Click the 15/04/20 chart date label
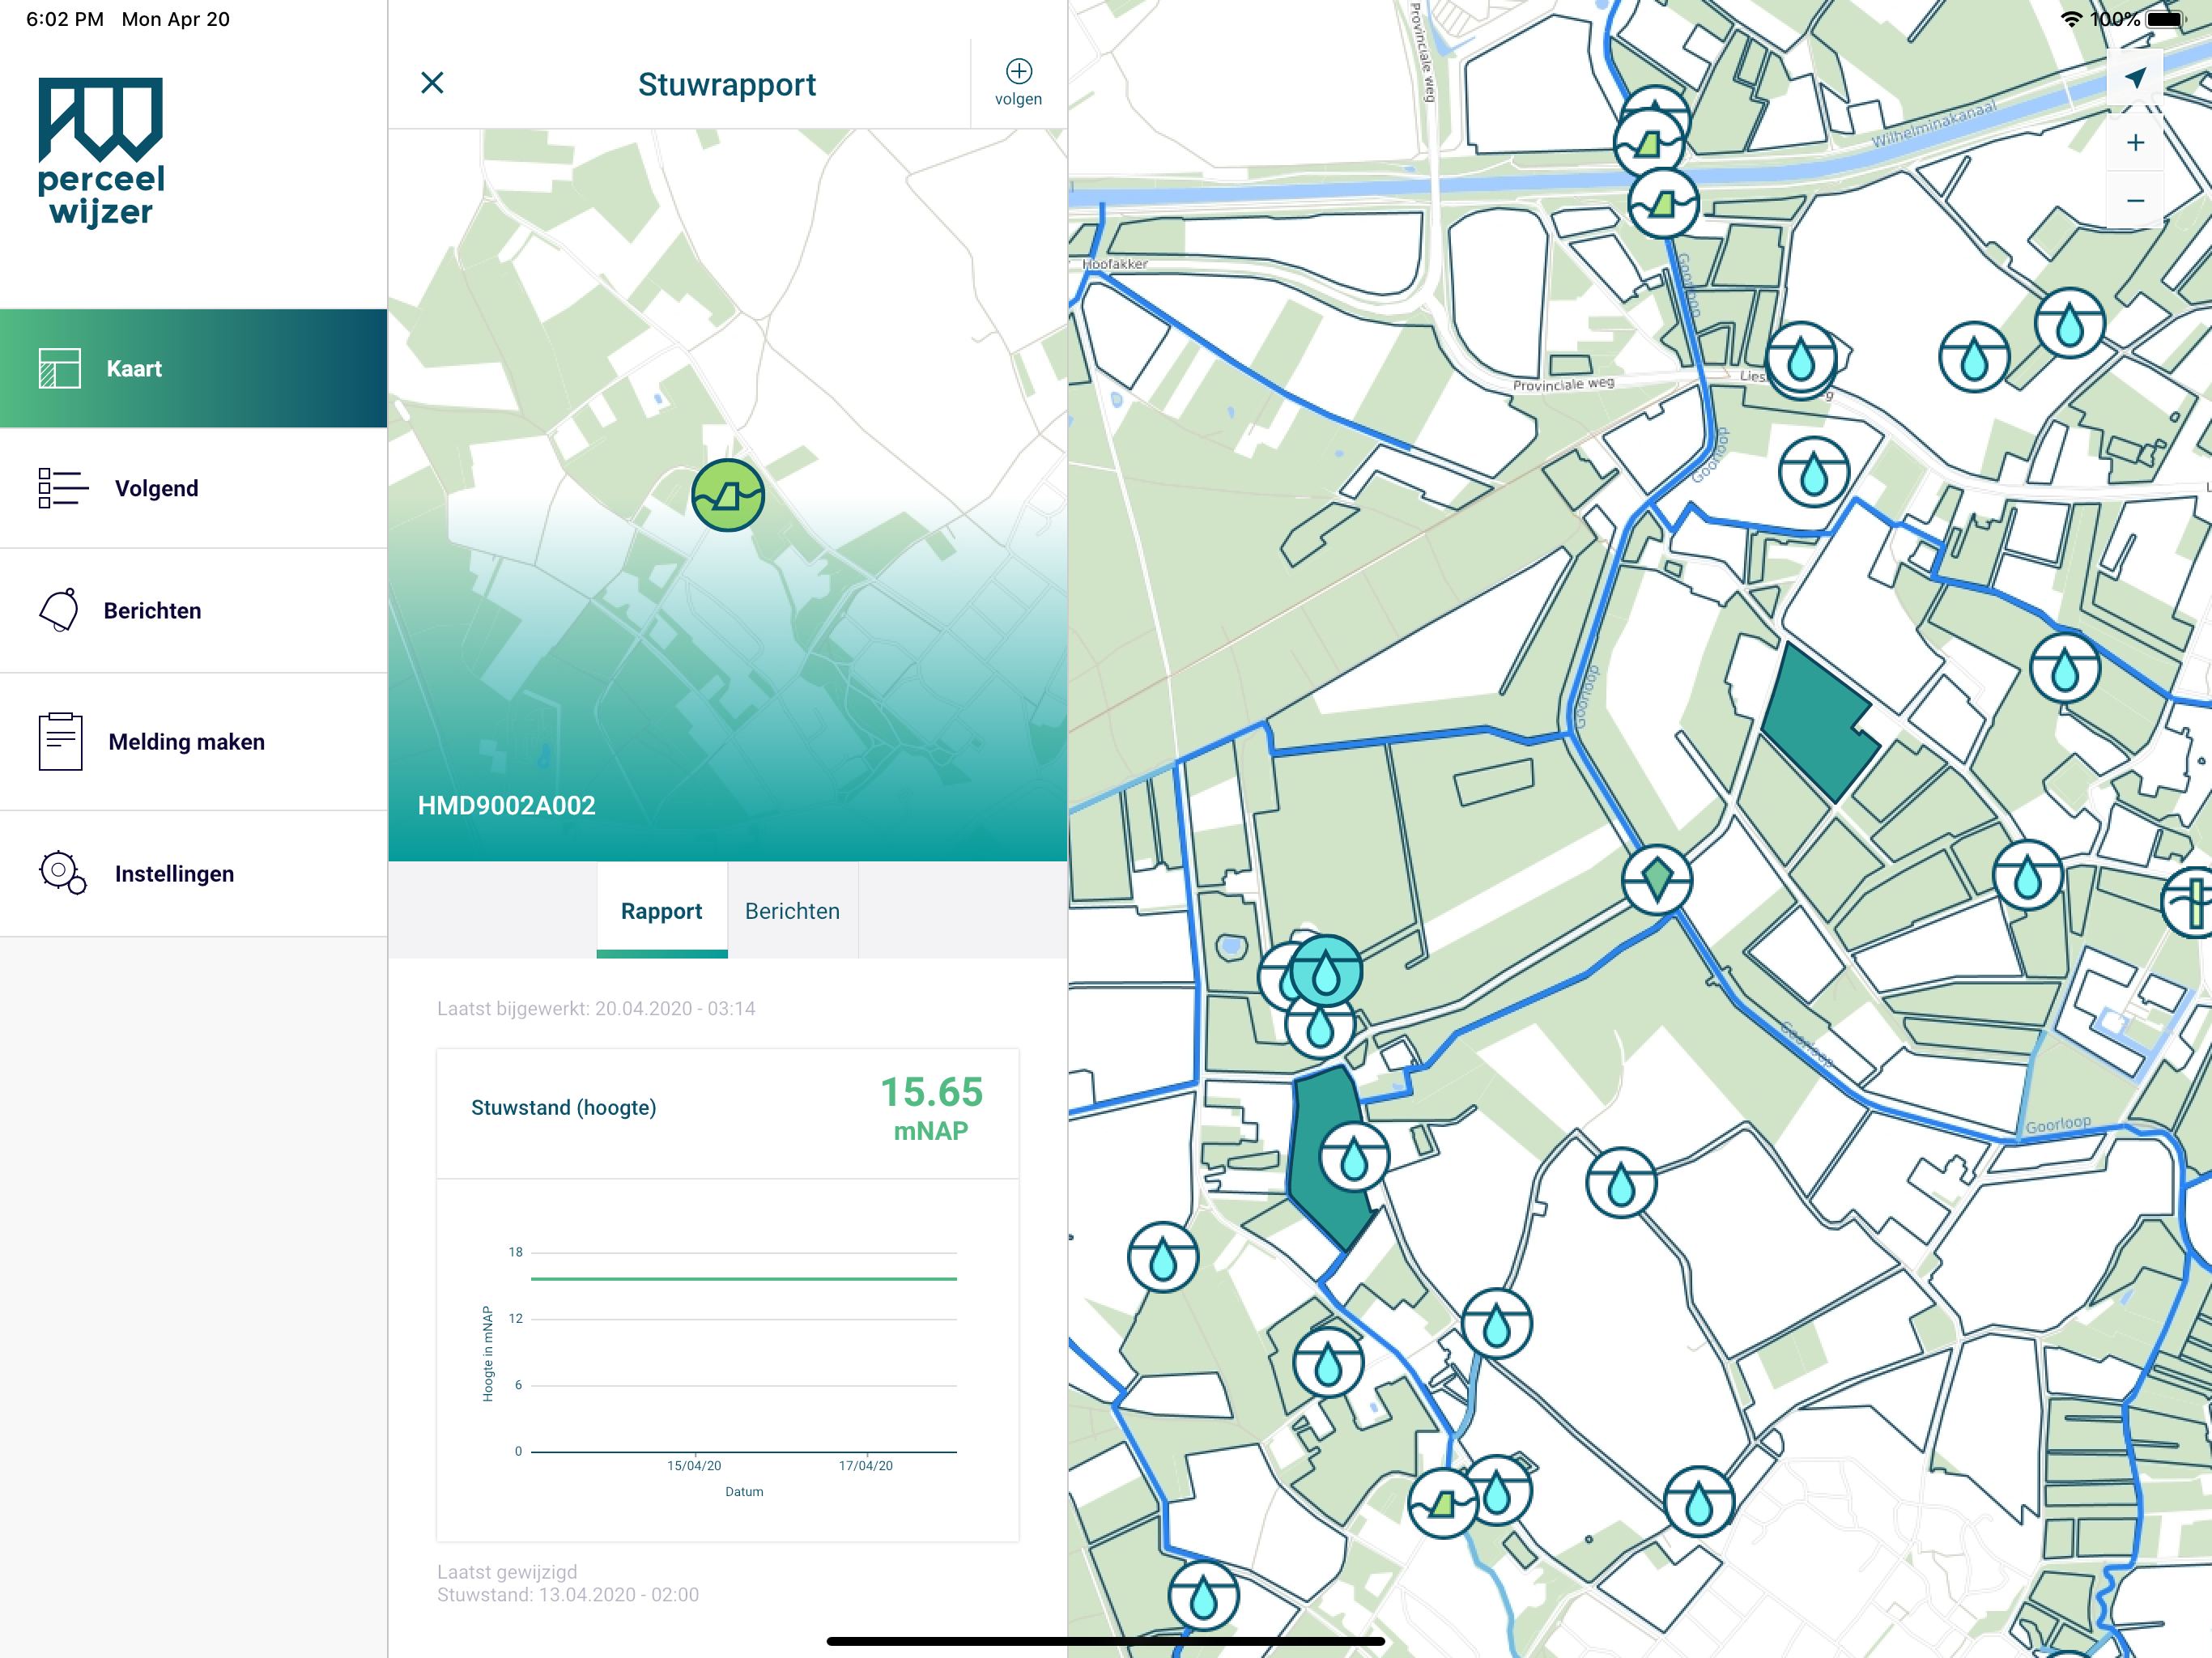This screenshot has height=1658, width=2212. 694,1465
